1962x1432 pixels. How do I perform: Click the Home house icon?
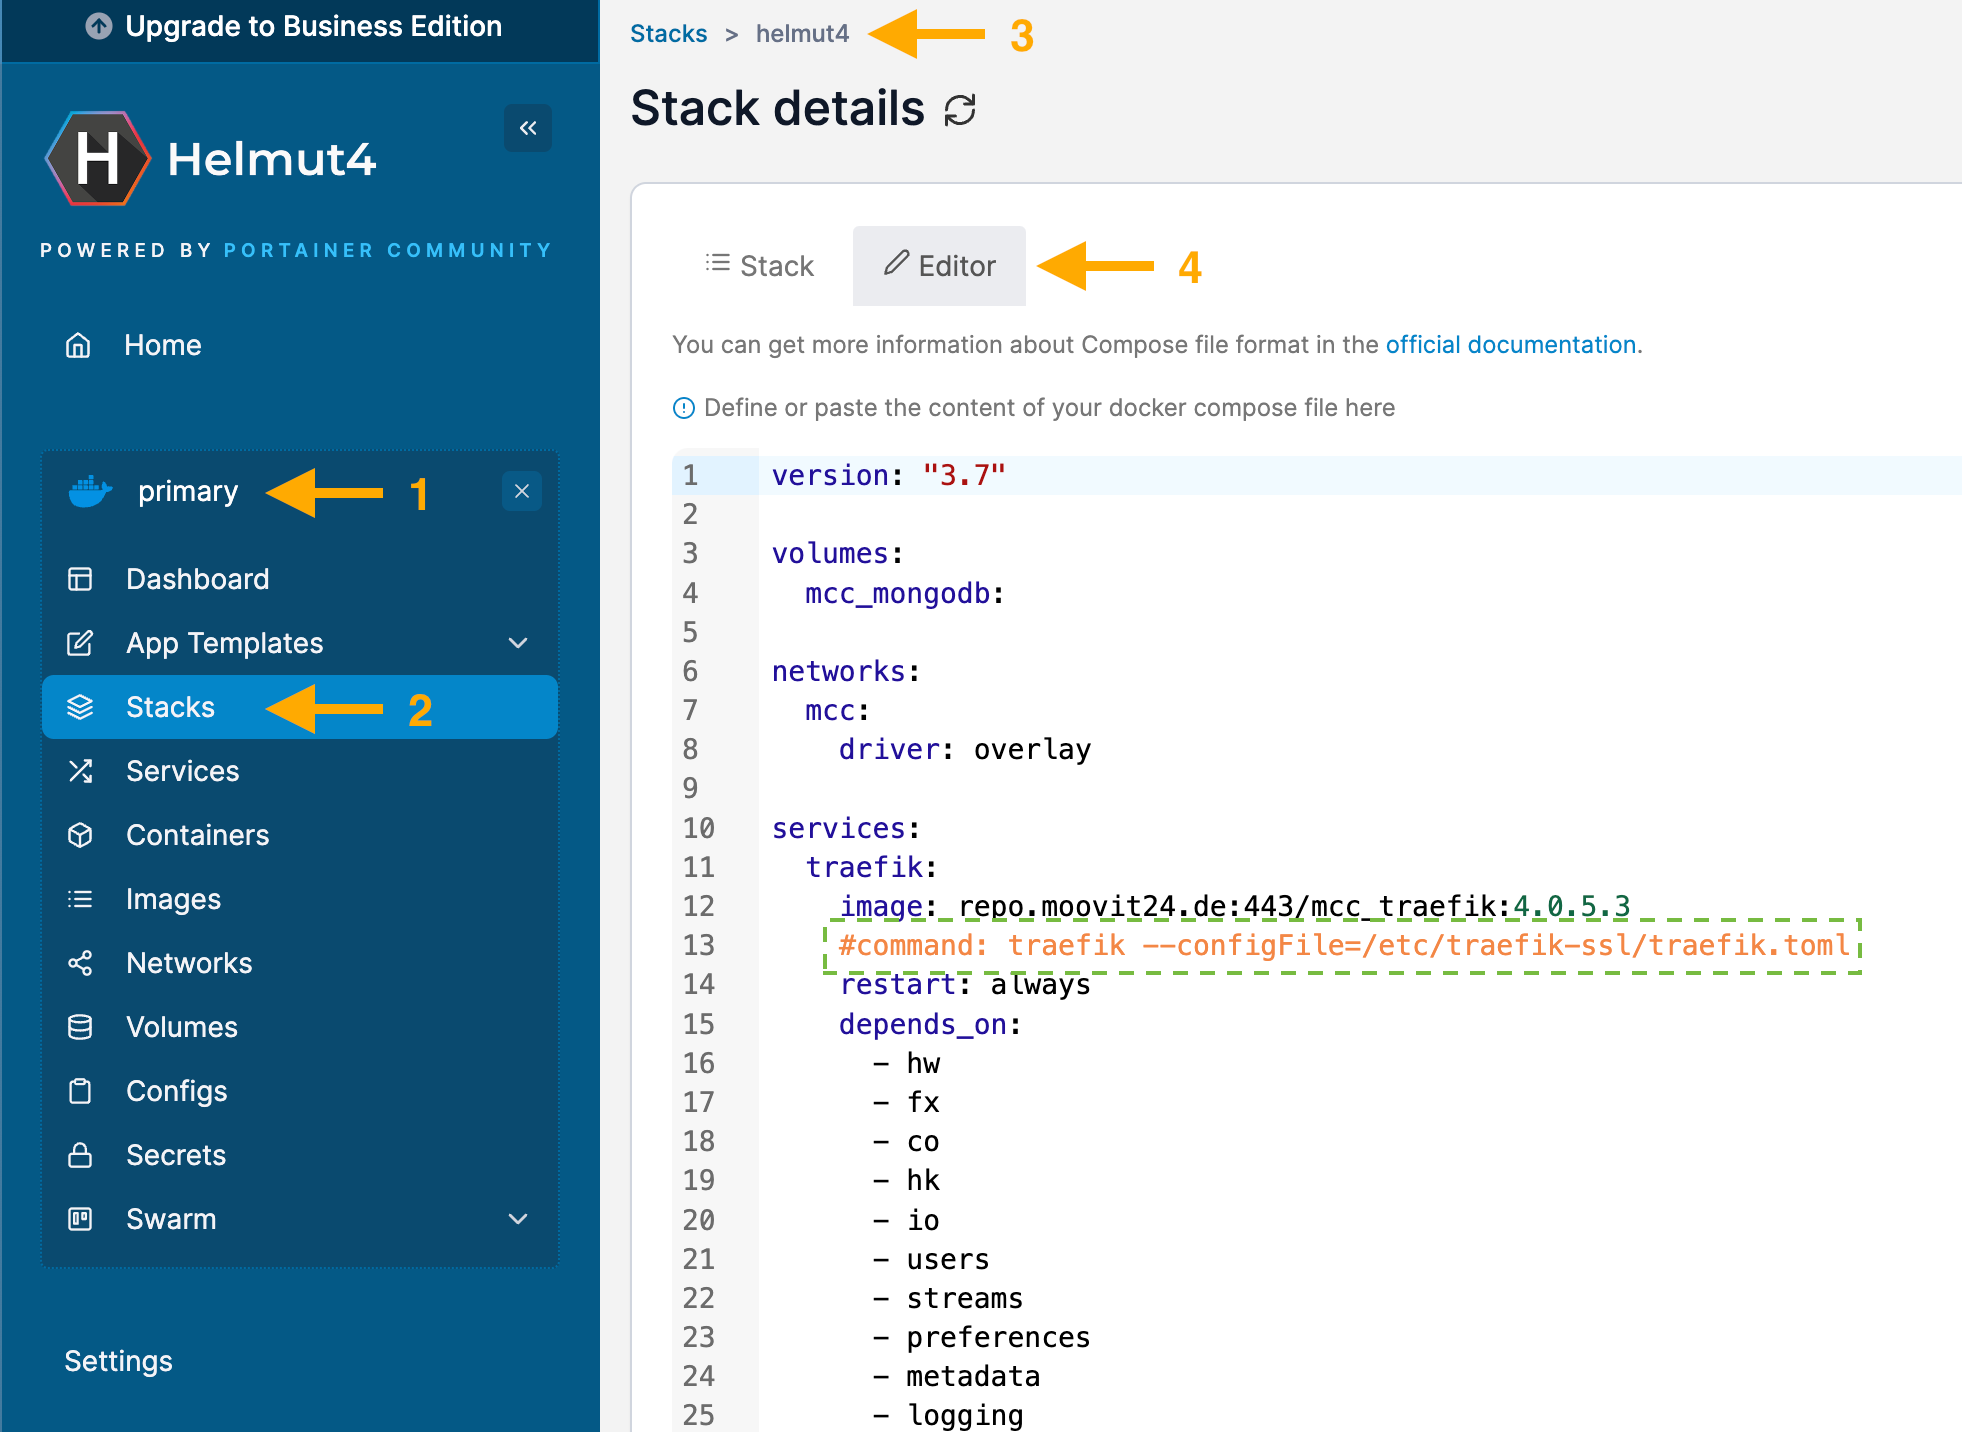[78, 346]
